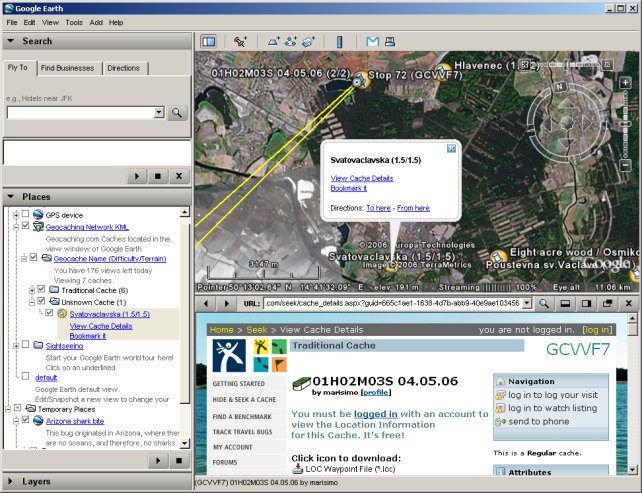Click in the URL address field
Image resolution: width=642 pixels, height=493 pixels.
pyautogui.click(x=392, y=303)
